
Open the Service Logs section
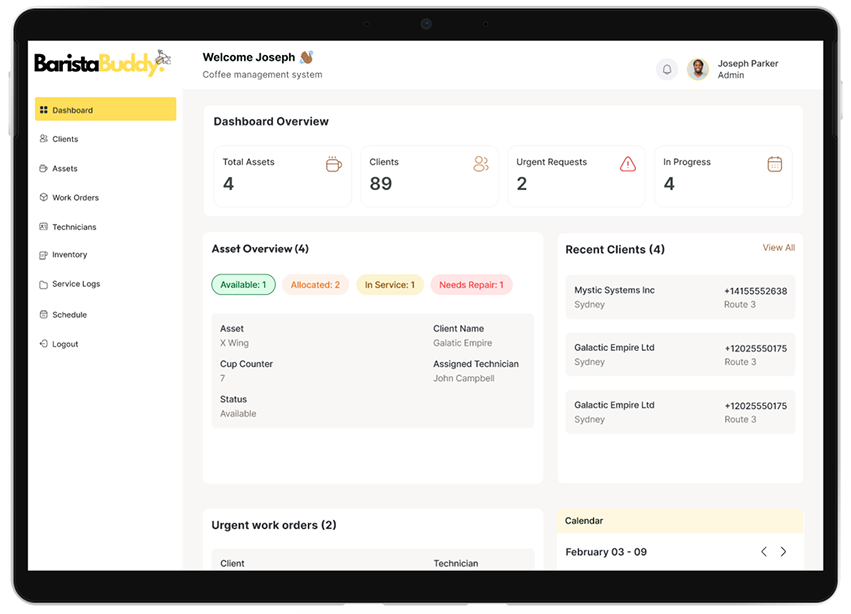[x=76, y=284]
